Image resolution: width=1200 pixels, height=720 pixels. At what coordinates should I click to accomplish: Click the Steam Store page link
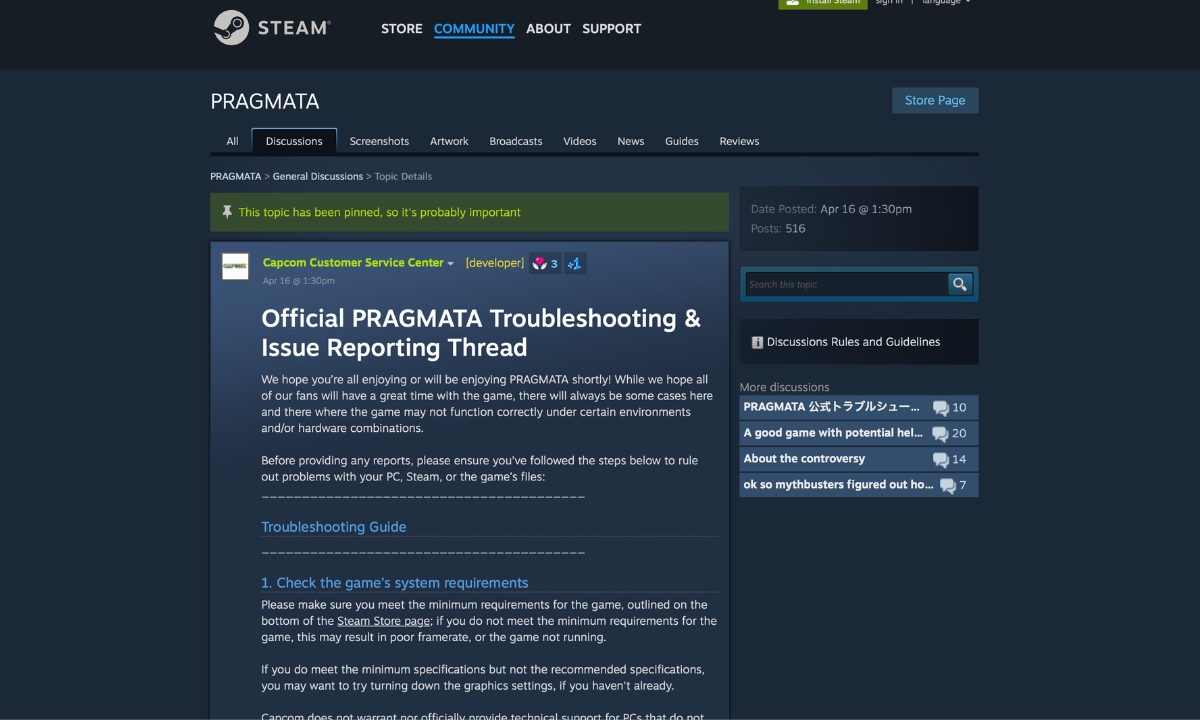(384, 621)
